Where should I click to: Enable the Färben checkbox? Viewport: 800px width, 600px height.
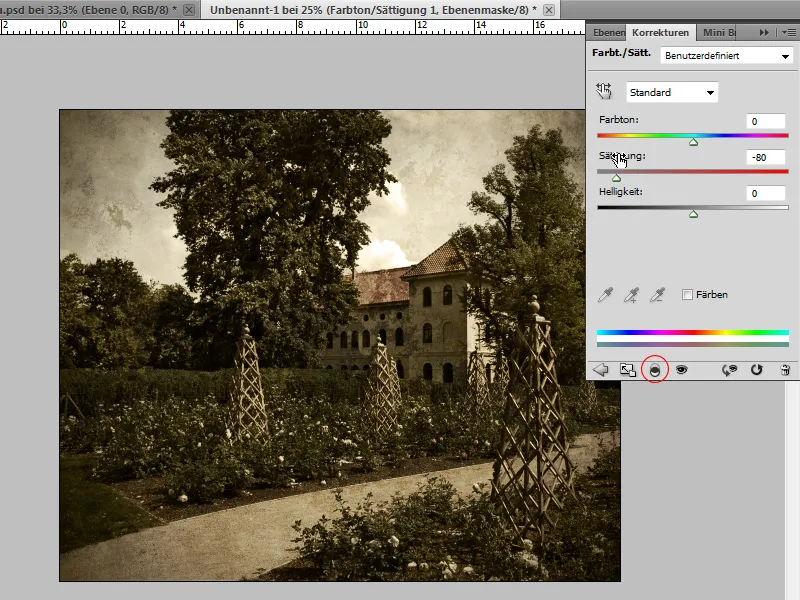tap(685, 294)
